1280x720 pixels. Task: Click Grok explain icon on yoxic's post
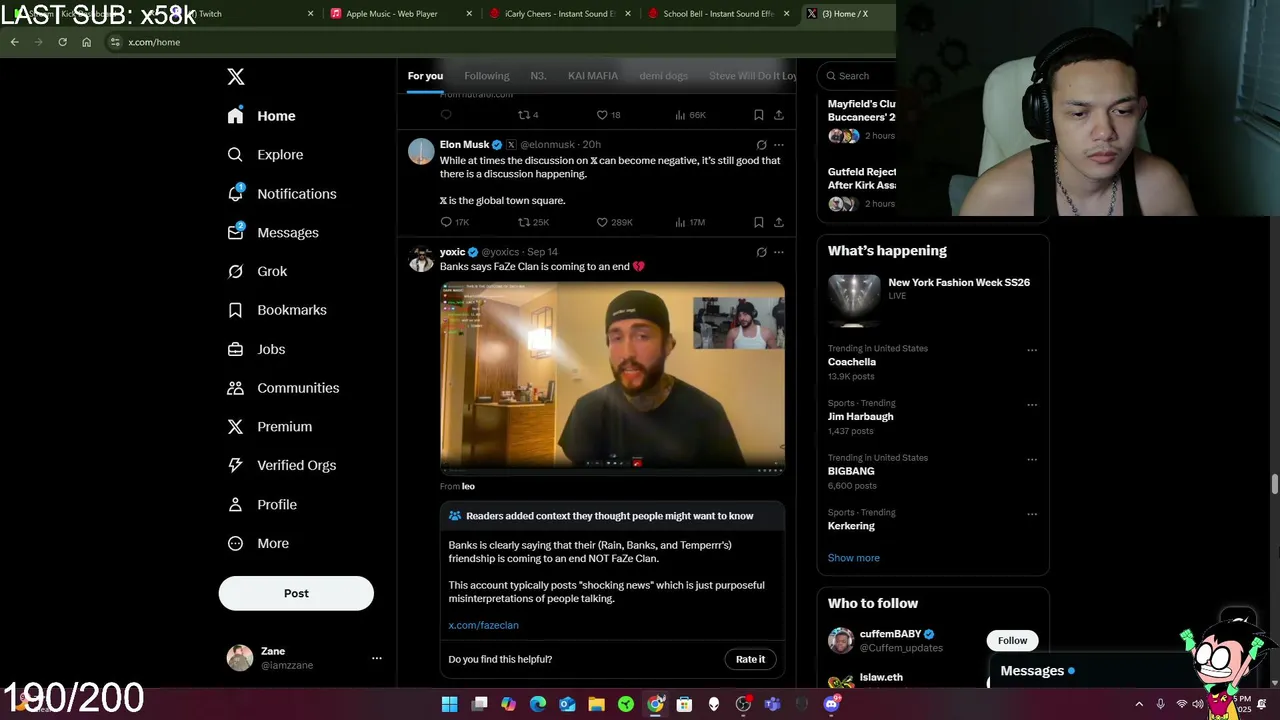click(761, 252)
